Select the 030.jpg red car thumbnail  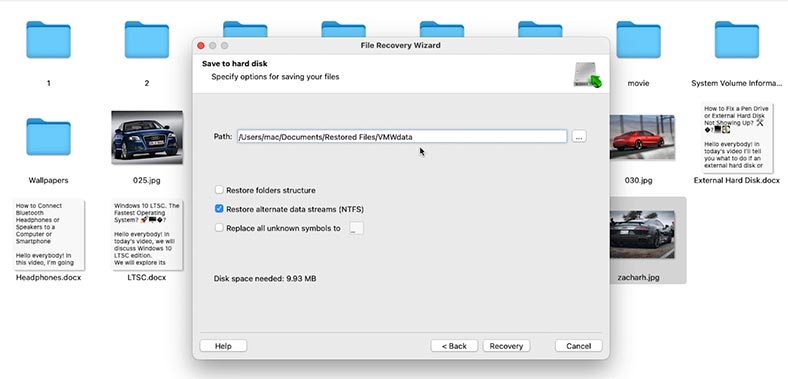(642, 137)
